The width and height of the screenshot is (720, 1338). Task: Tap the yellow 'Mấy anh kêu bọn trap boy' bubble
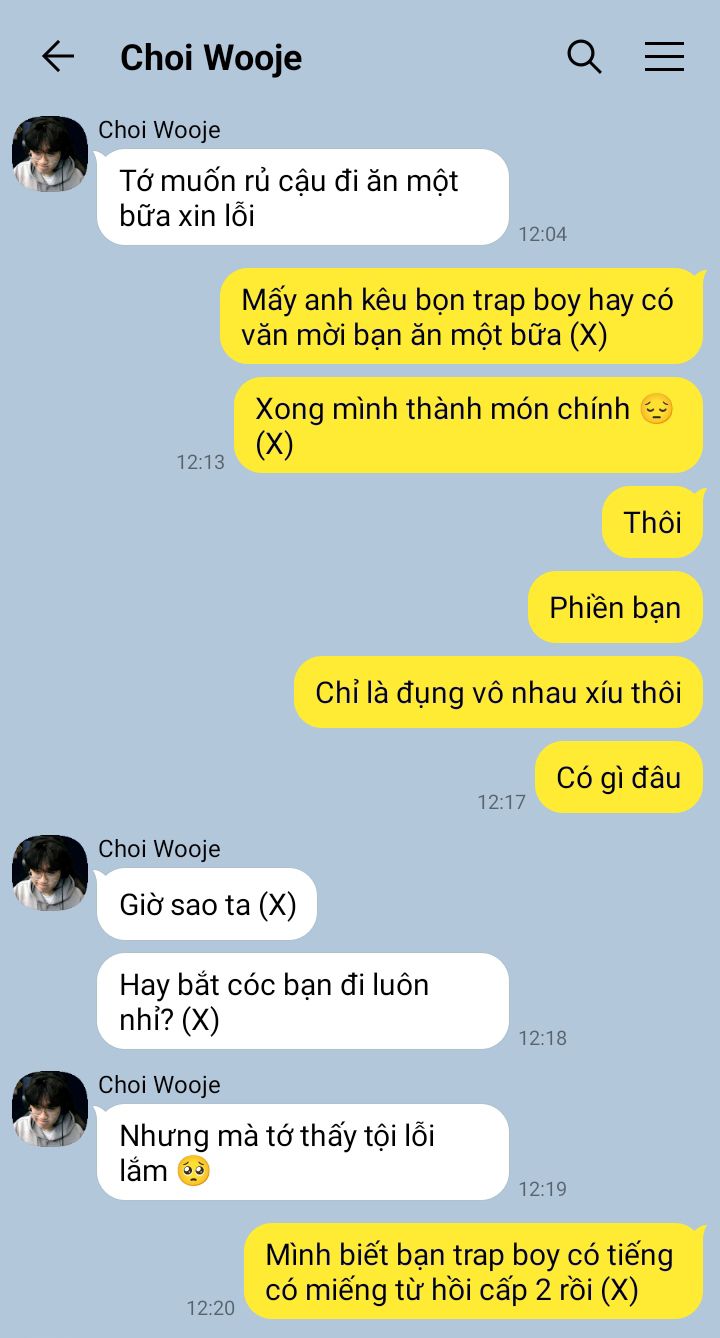[x=461, y=316]
